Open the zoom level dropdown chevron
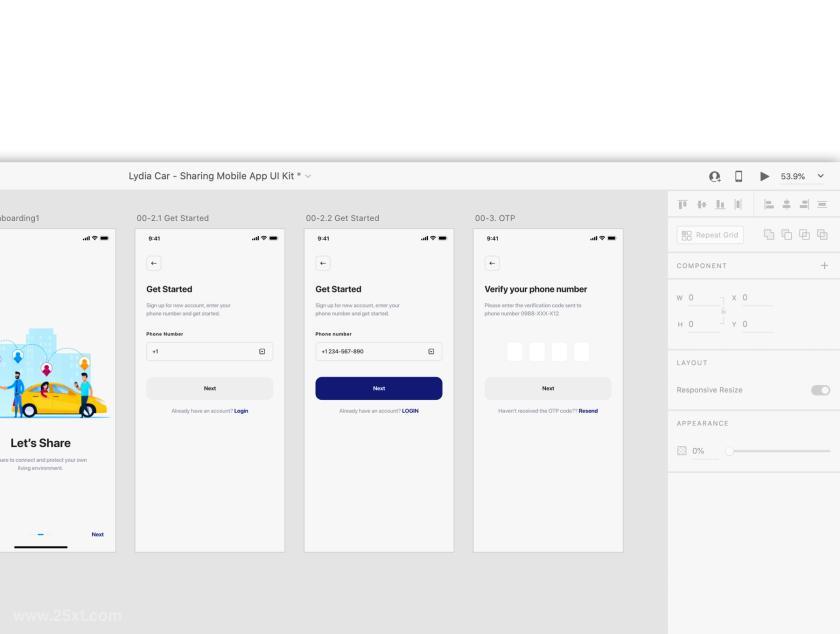The height and width of the screenshot is (634, 840). point(820,176)
